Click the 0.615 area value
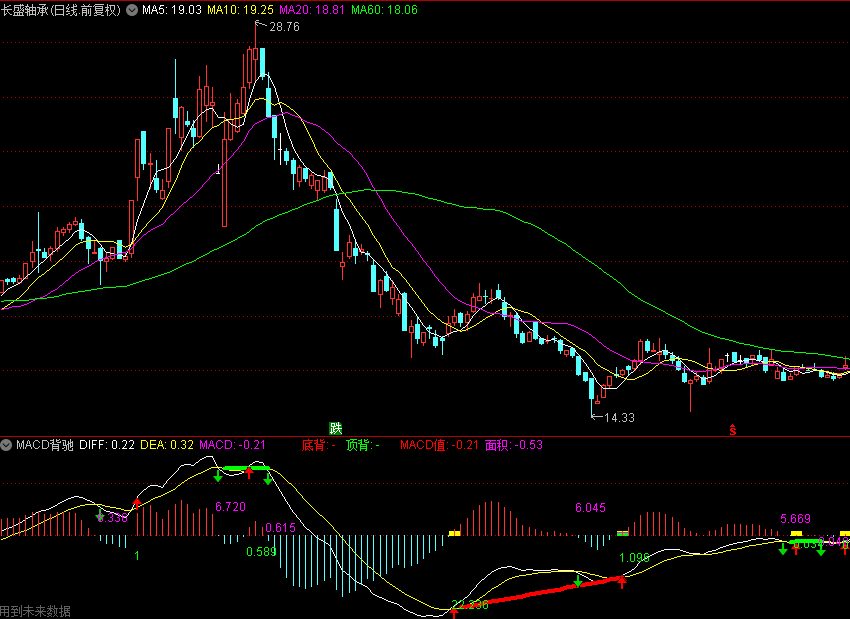This screenshot has height=619, width=850. (x=280, y=527)
